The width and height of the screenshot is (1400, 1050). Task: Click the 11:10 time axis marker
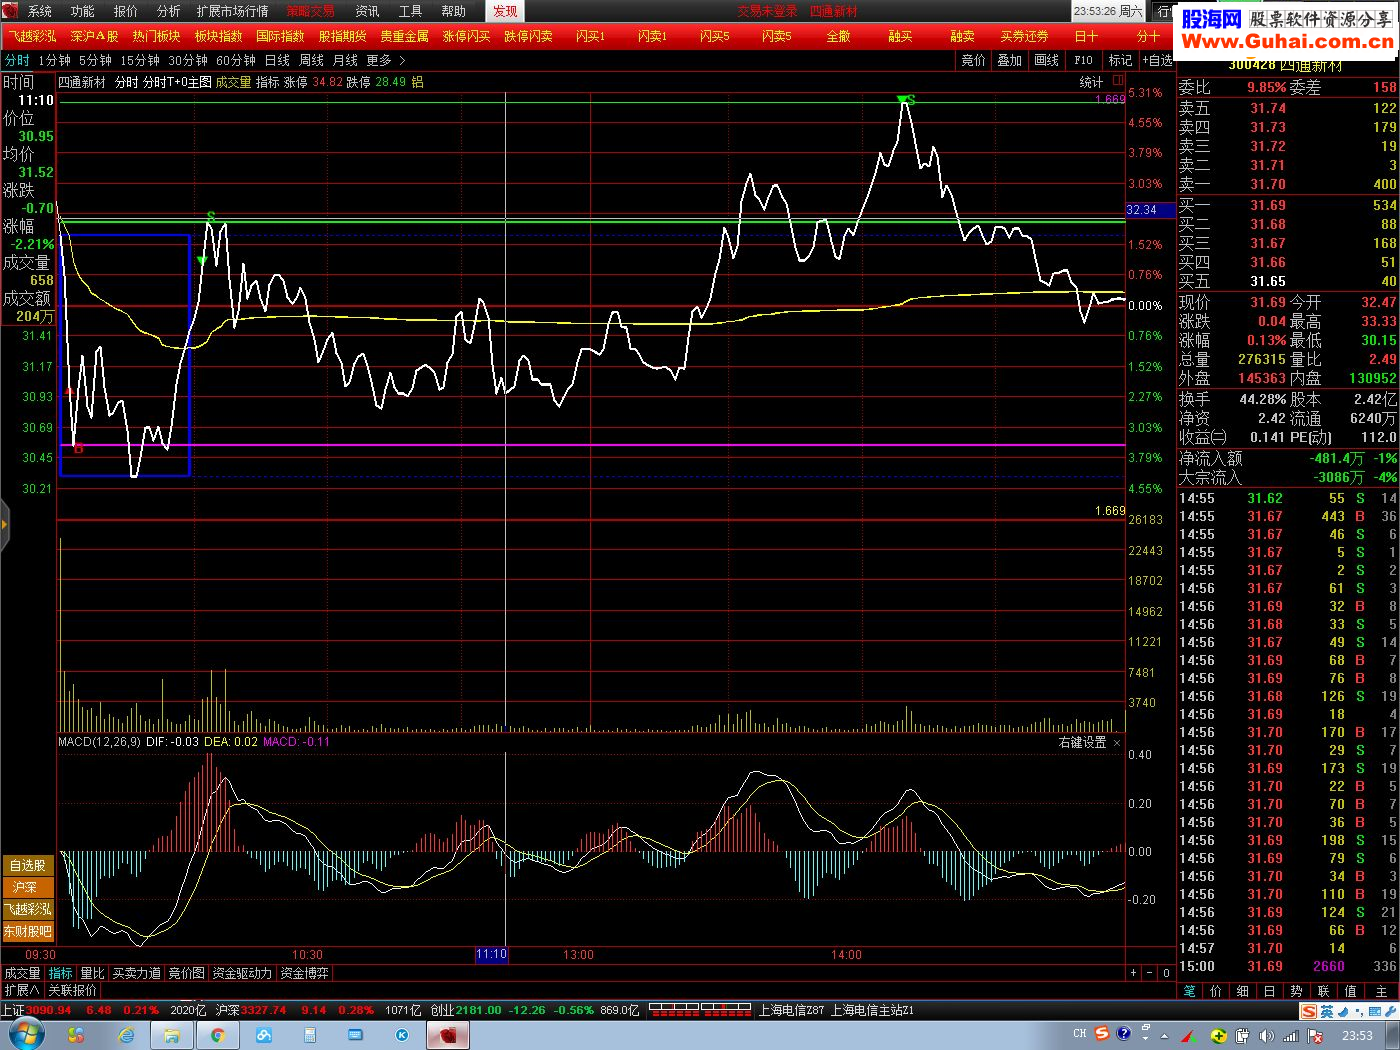point(491,955)
